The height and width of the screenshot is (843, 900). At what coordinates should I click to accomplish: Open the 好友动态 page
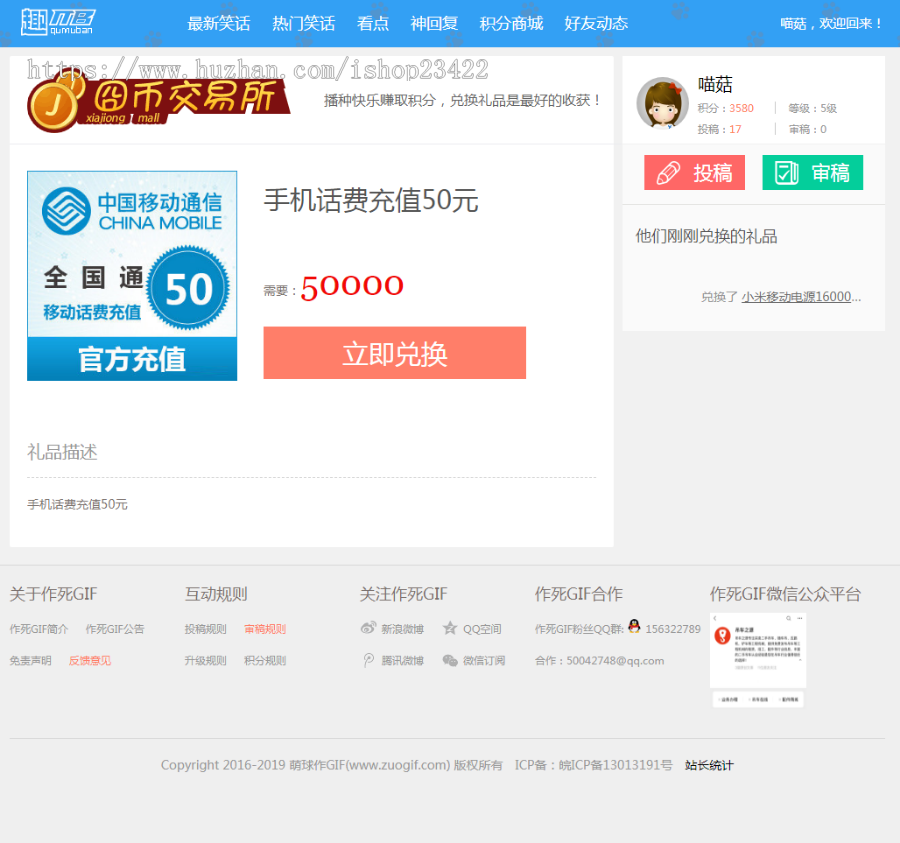pos(596,24)
